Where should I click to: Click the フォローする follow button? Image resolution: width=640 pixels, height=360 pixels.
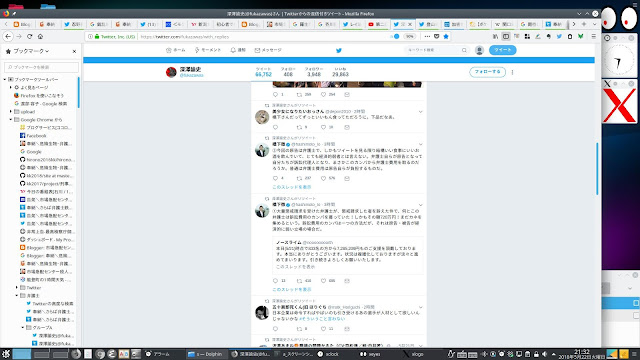(487, 72)
